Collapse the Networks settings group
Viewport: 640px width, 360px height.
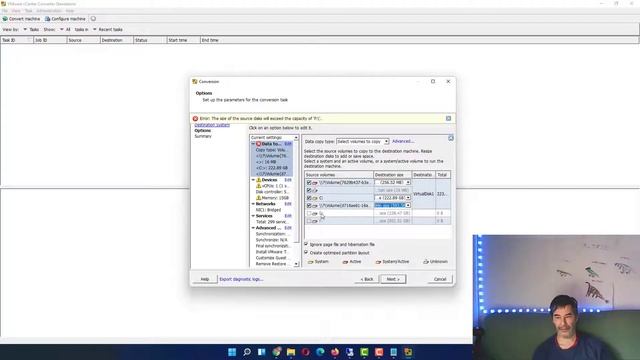click(x=253, y=204)
